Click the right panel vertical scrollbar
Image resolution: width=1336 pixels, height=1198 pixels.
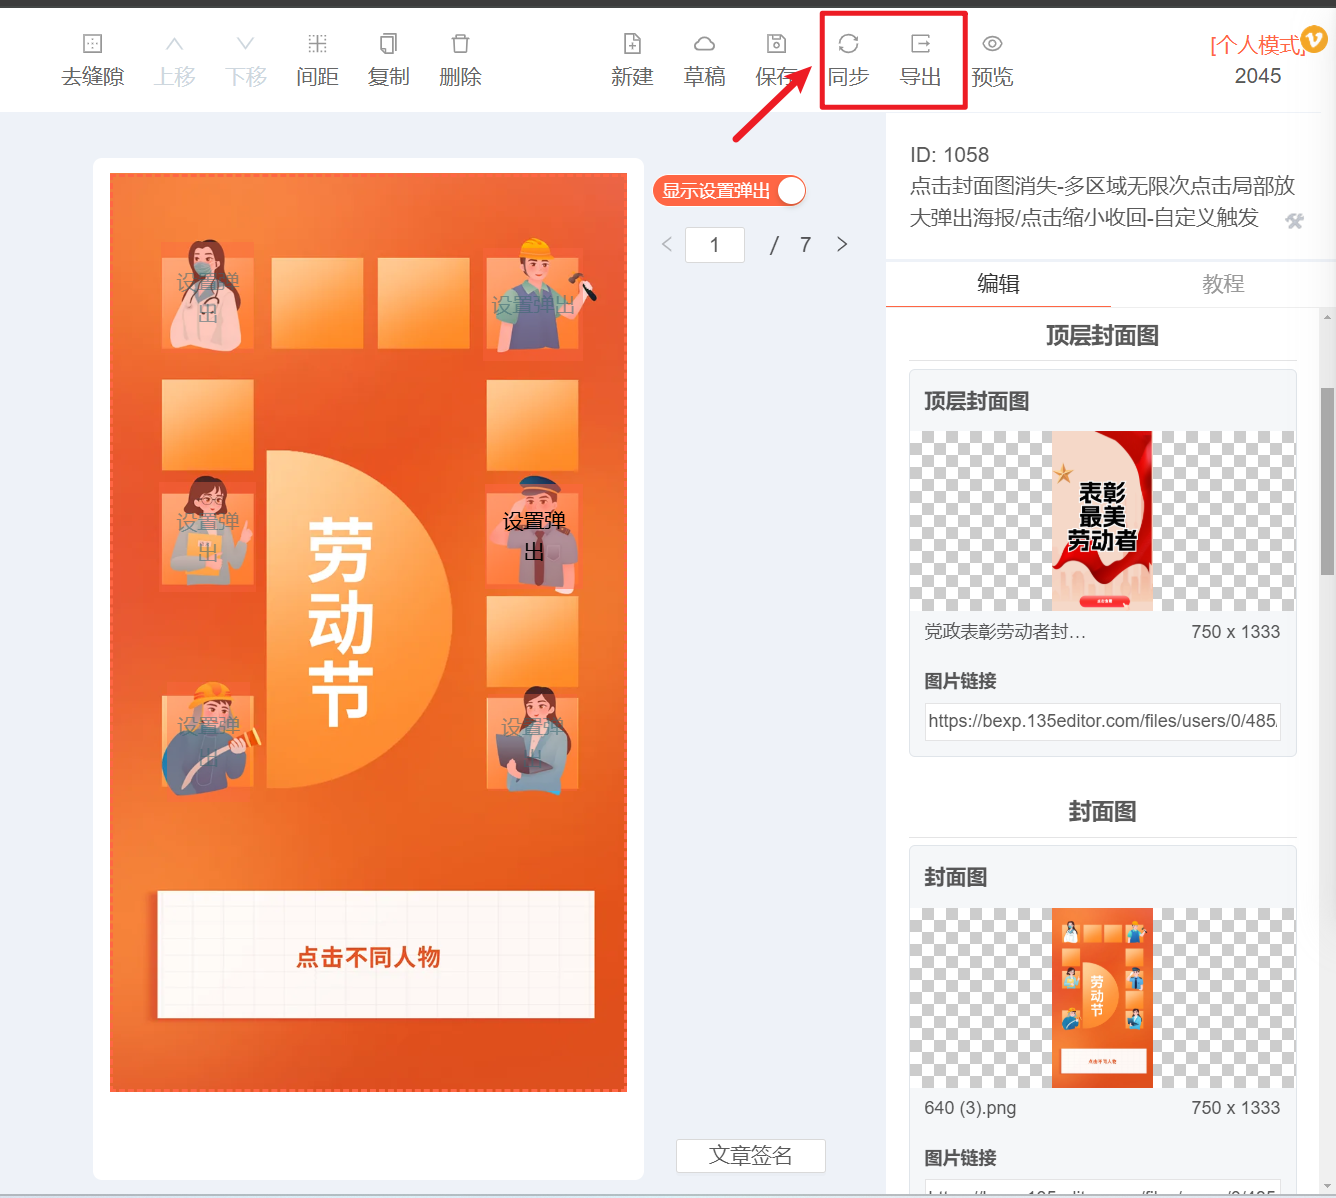pos(1327,480)
